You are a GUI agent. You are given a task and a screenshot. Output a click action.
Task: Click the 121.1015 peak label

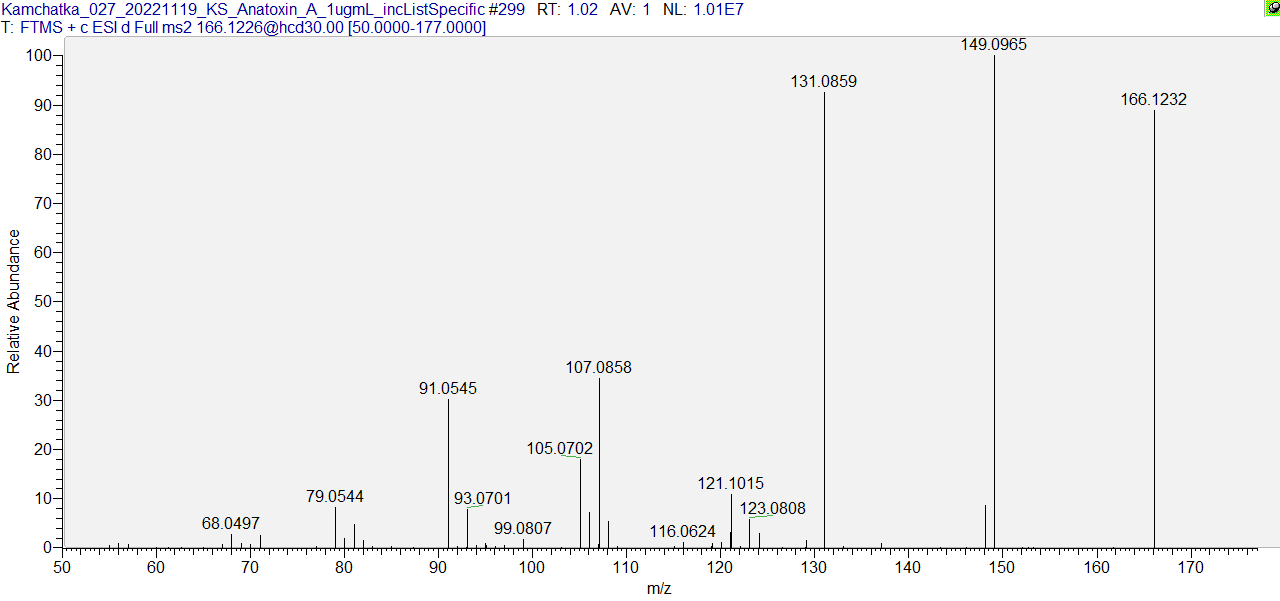pyautogui.click(x=730, y=484)
